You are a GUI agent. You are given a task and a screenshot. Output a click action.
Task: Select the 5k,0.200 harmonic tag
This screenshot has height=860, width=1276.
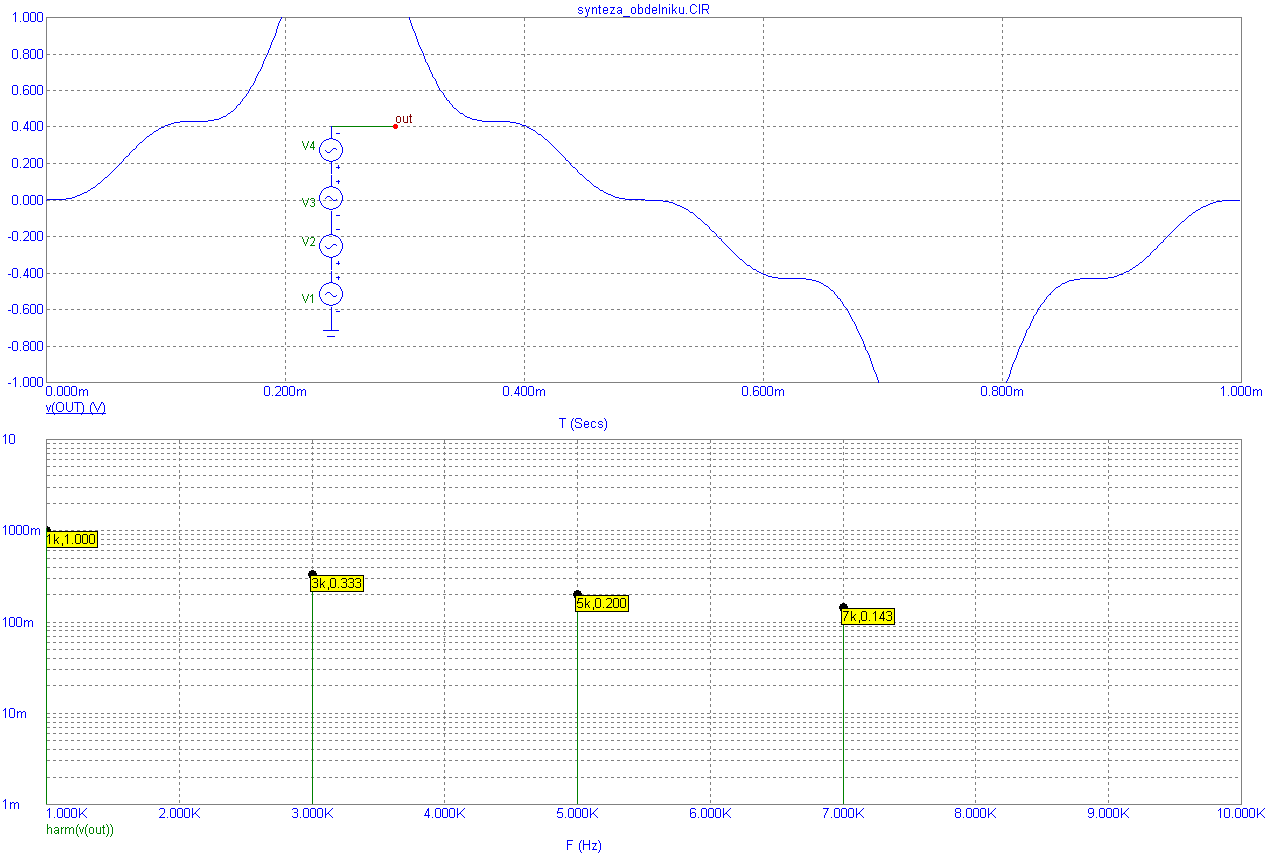[602, 603]
